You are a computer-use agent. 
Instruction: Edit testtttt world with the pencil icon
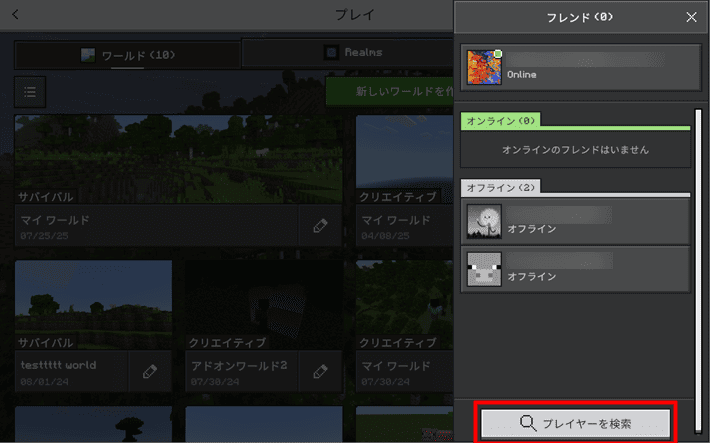click(x=150, y=371)
